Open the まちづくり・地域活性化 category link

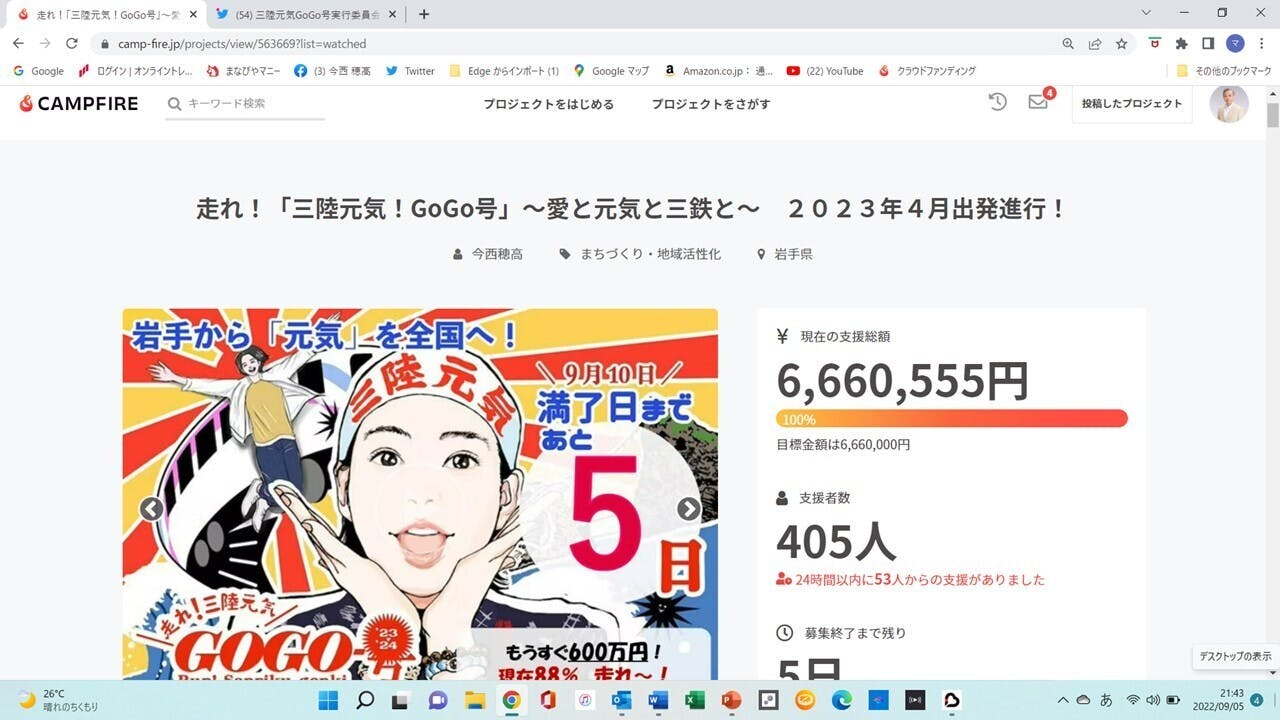pyautogui.click(x=650, y=255)
